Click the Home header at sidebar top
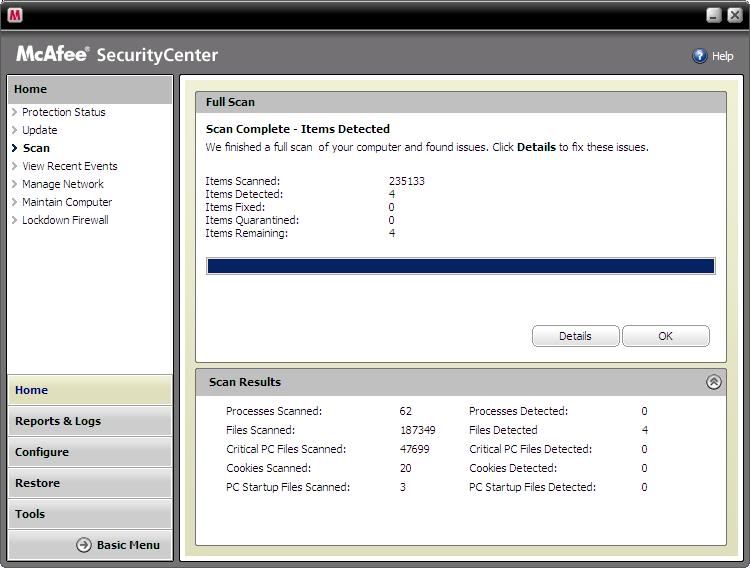The height and width of the screenshot is (568, 750). pyautogui.click(x=90, y=89)
